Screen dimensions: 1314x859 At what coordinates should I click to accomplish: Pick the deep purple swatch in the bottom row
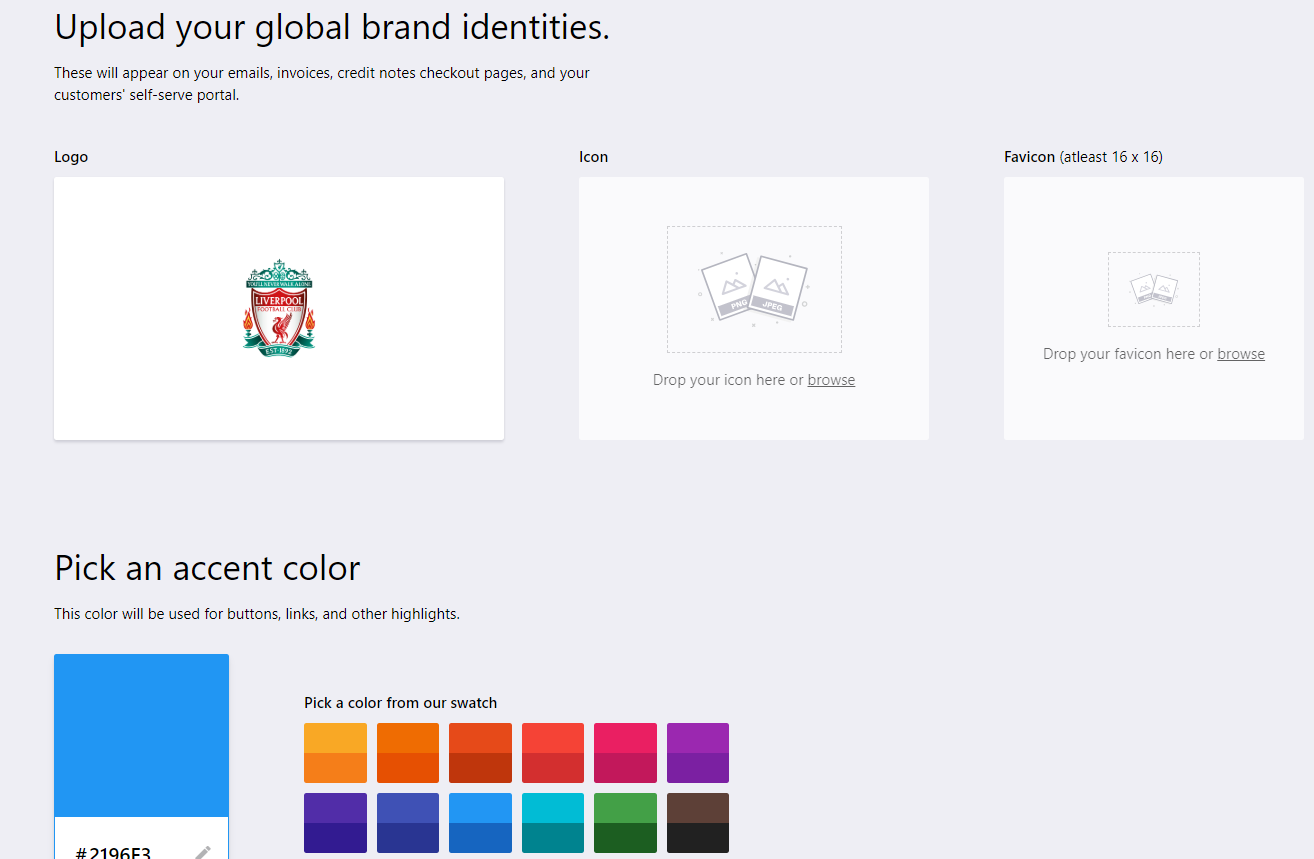[x=335, y=823]
